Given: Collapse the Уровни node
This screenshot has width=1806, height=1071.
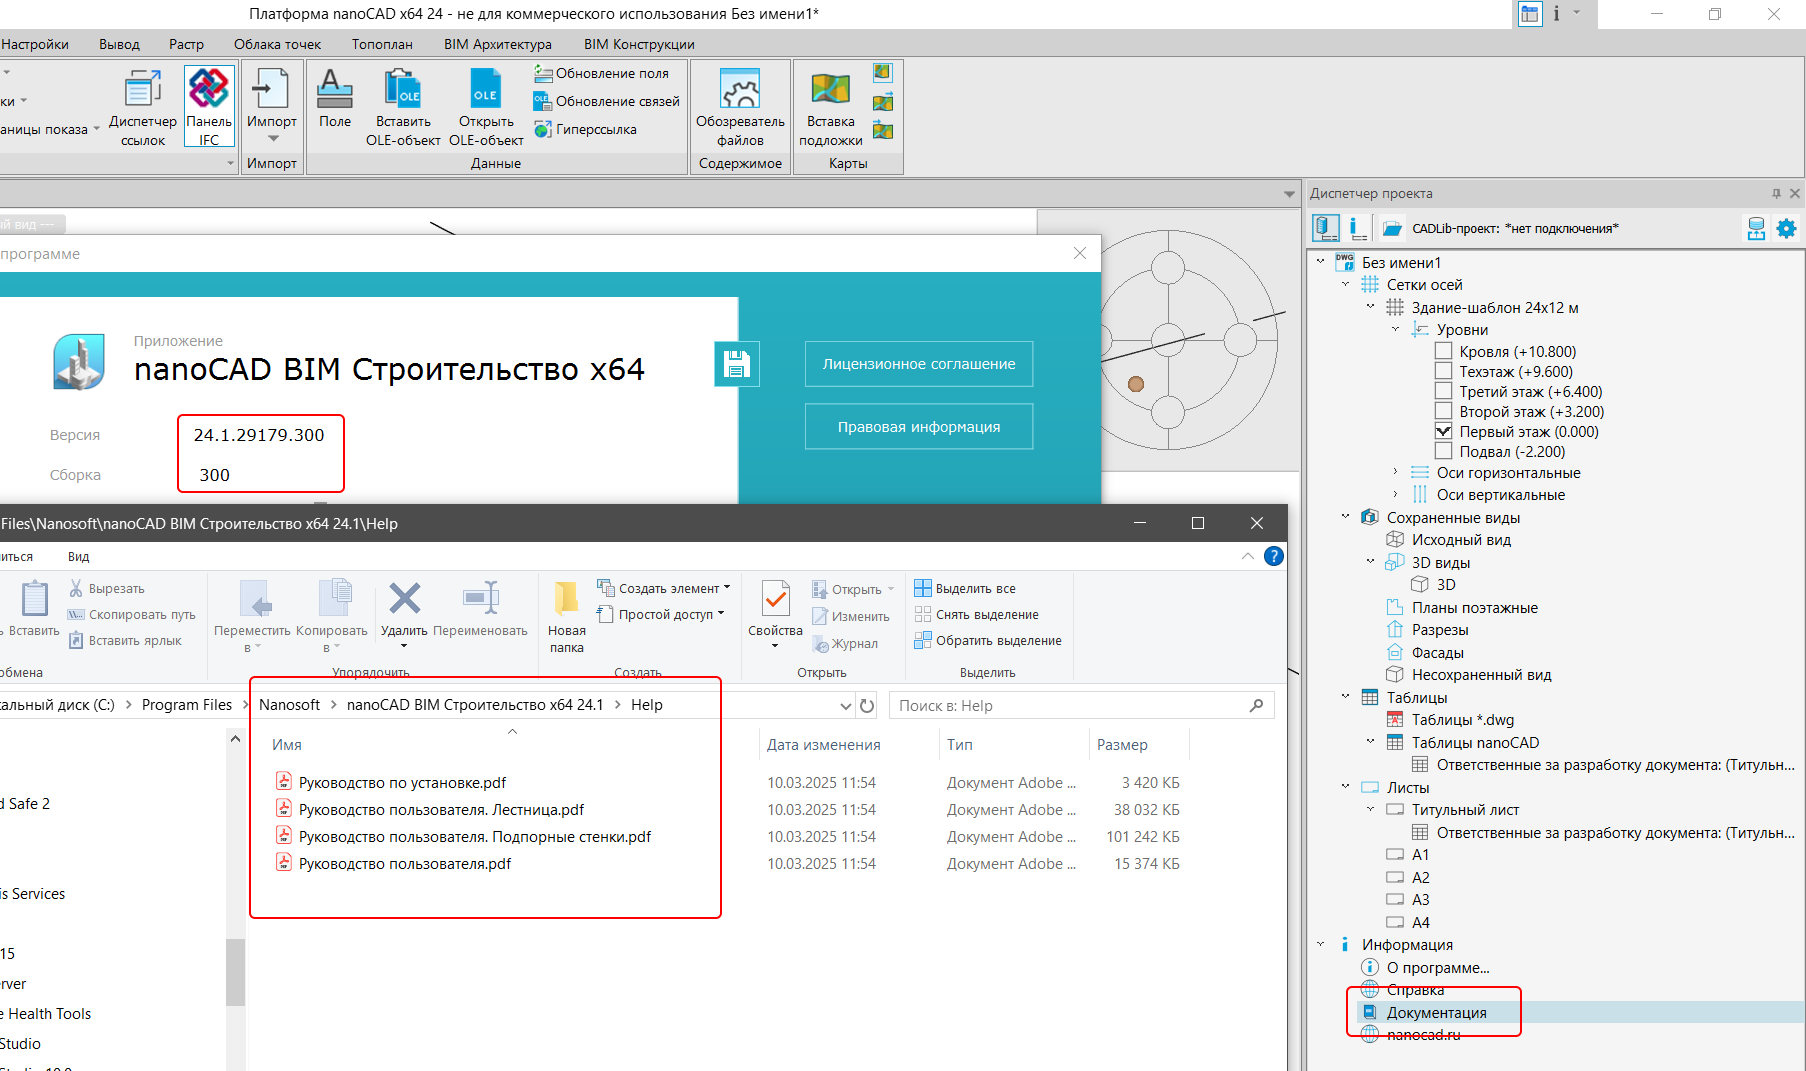Looking at the screenshot, I should point(1396,329).
